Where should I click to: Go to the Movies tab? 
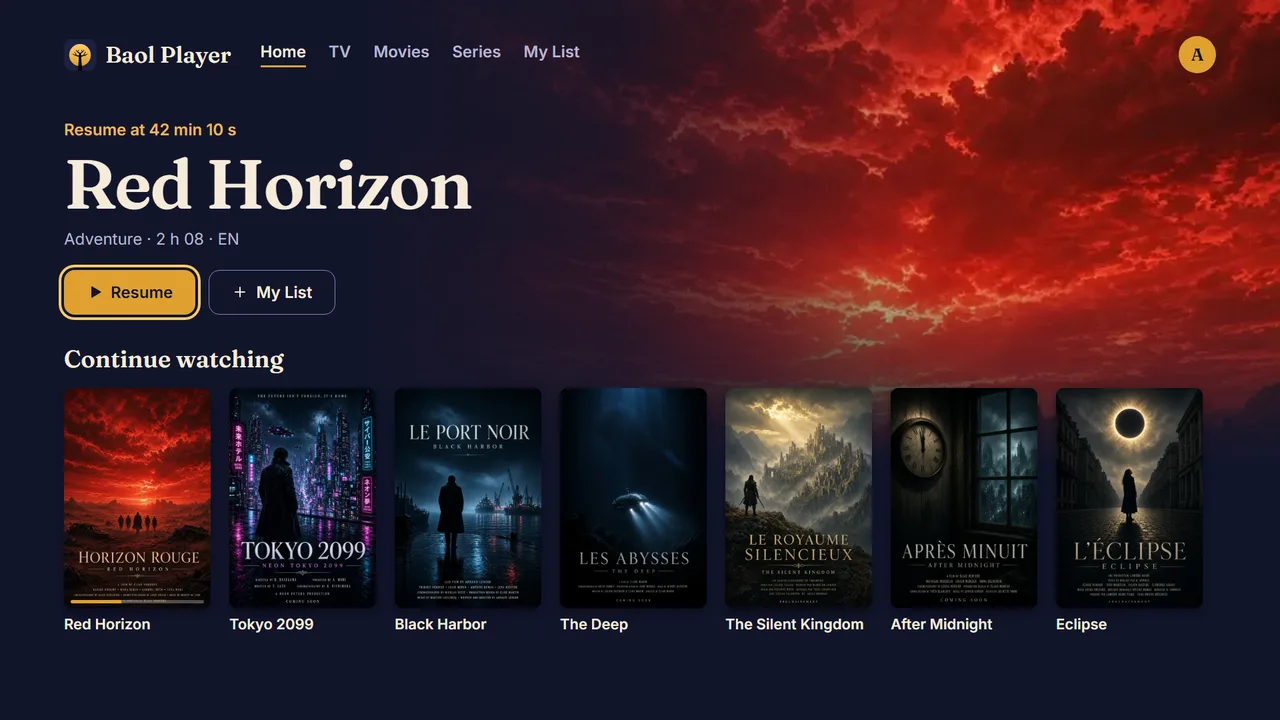click(x=401, y=52)
